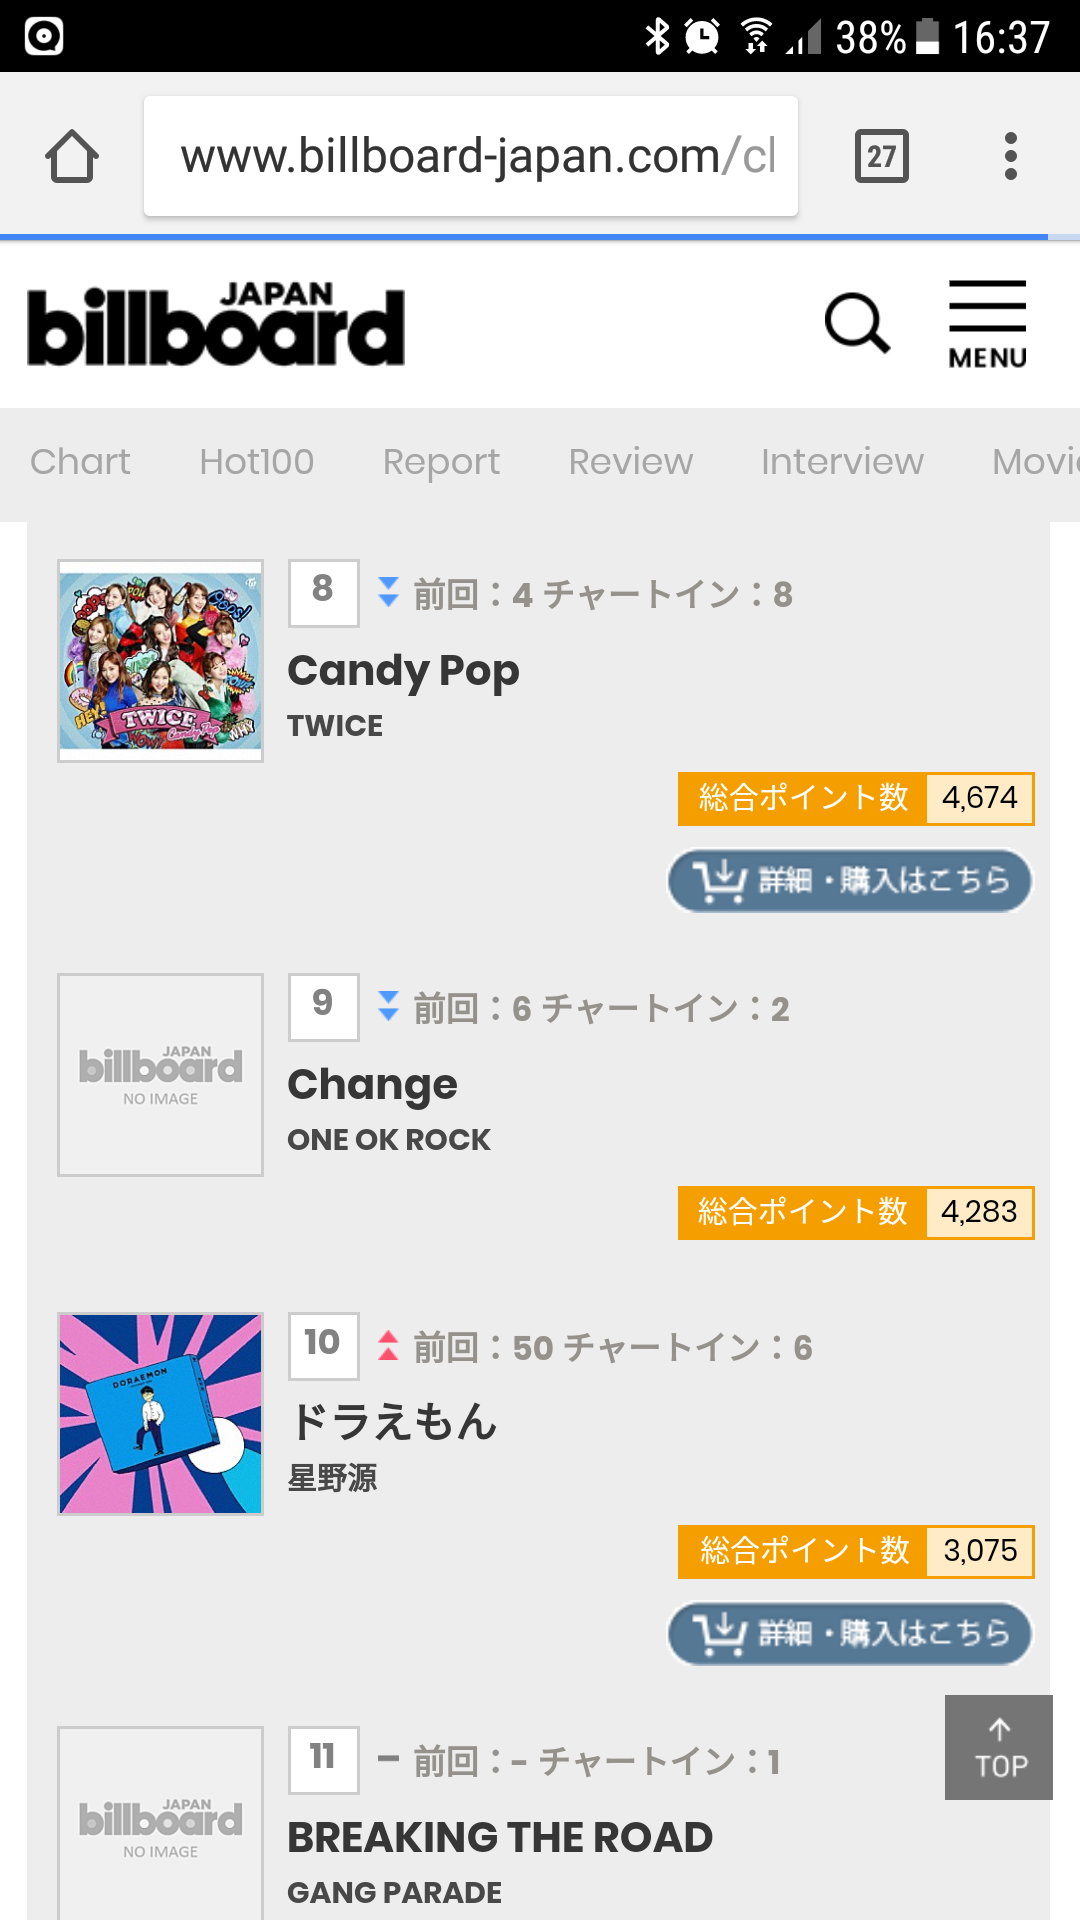Screen dimensions: 1080x1920
Task: Open the hamburger MENU icon
Action: pyautogui.click(x=987, y=325)
